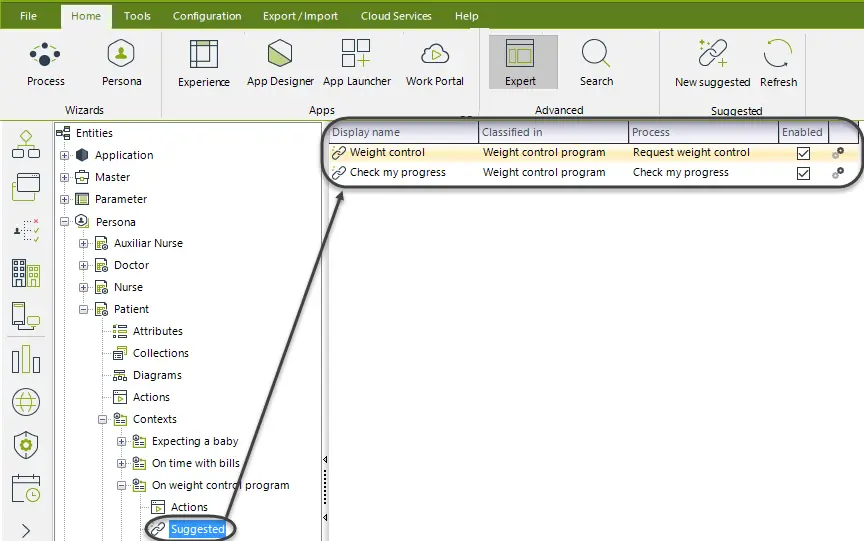
Task: Open the Cloud Services ribbon tab
Action: [396, 16]
